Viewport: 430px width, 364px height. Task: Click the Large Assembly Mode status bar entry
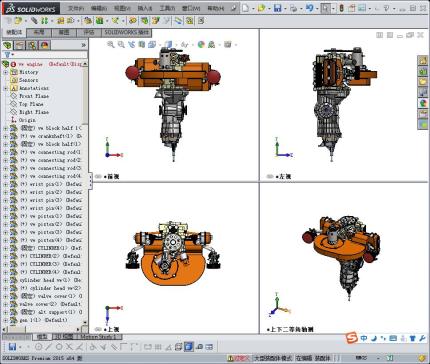[273, 358]
